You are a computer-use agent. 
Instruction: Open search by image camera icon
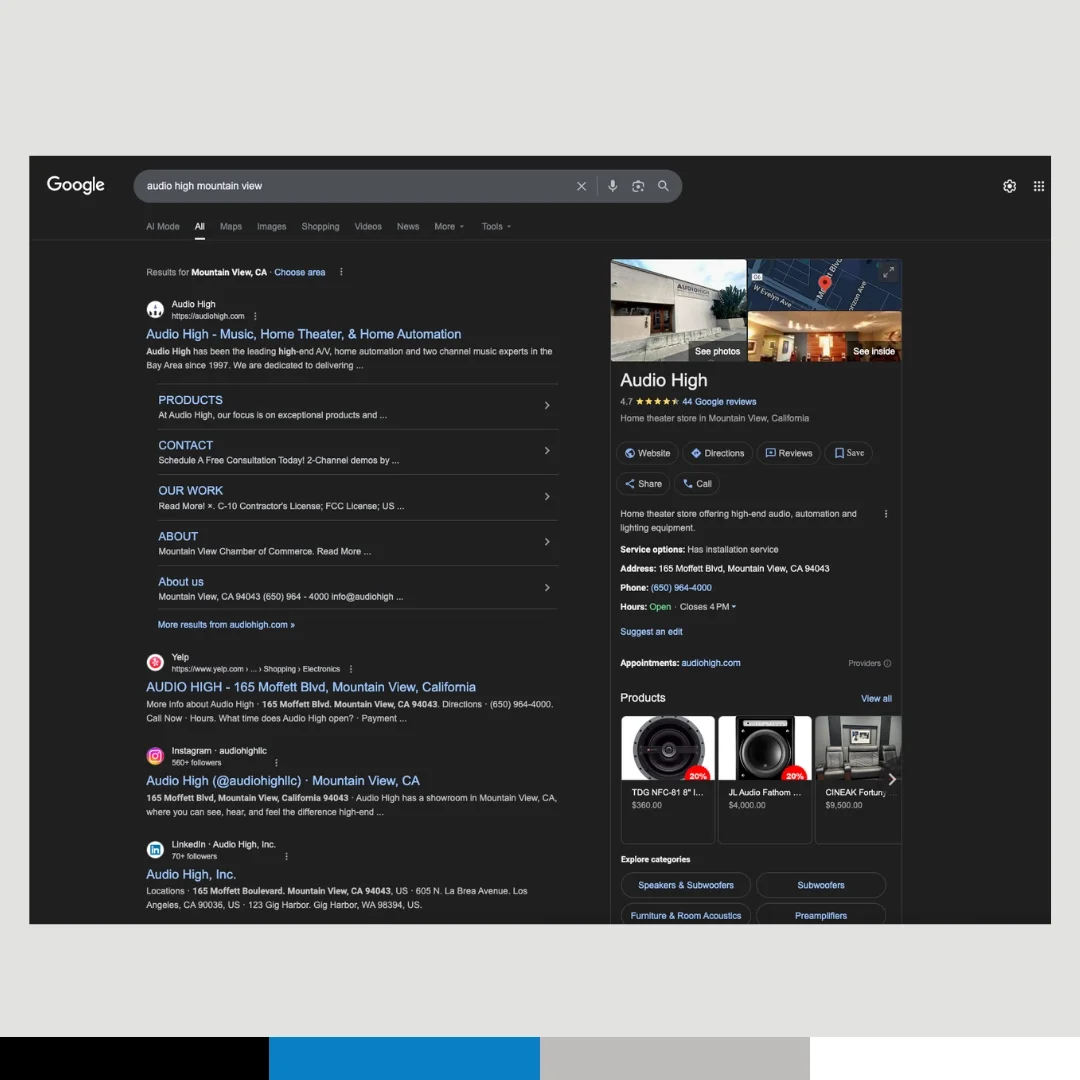638,186
